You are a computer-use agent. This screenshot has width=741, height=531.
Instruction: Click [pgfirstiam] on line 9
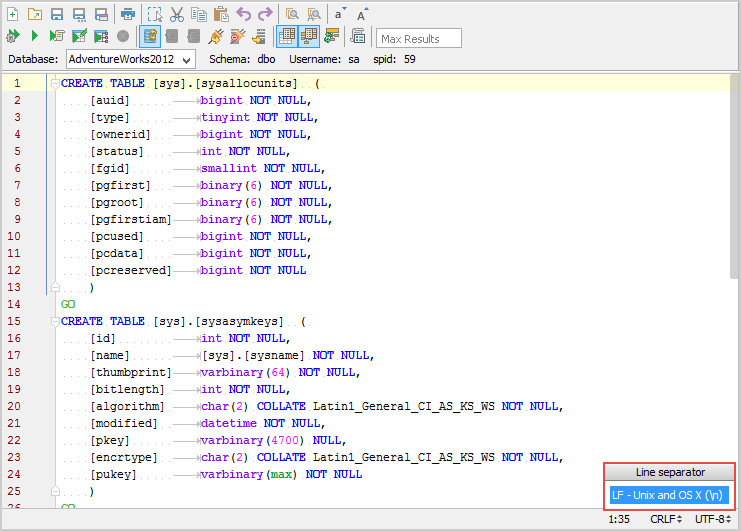point(131,220)
